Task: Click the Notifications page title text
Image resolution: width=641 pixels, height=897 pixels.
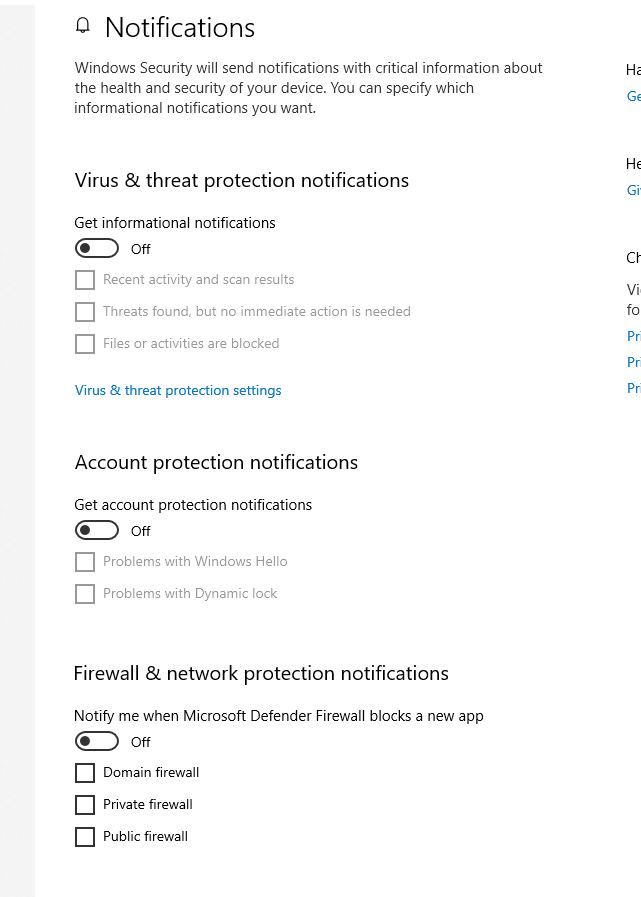Action: [x=180, y=27]
